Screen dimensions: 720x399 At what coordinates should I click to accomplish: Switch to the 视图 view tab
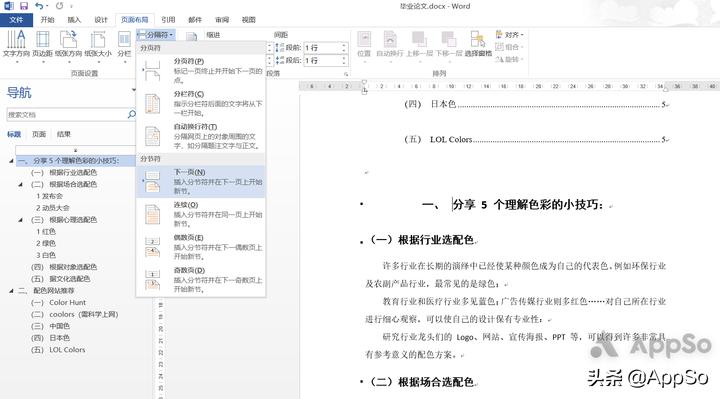tap(248, 20)
